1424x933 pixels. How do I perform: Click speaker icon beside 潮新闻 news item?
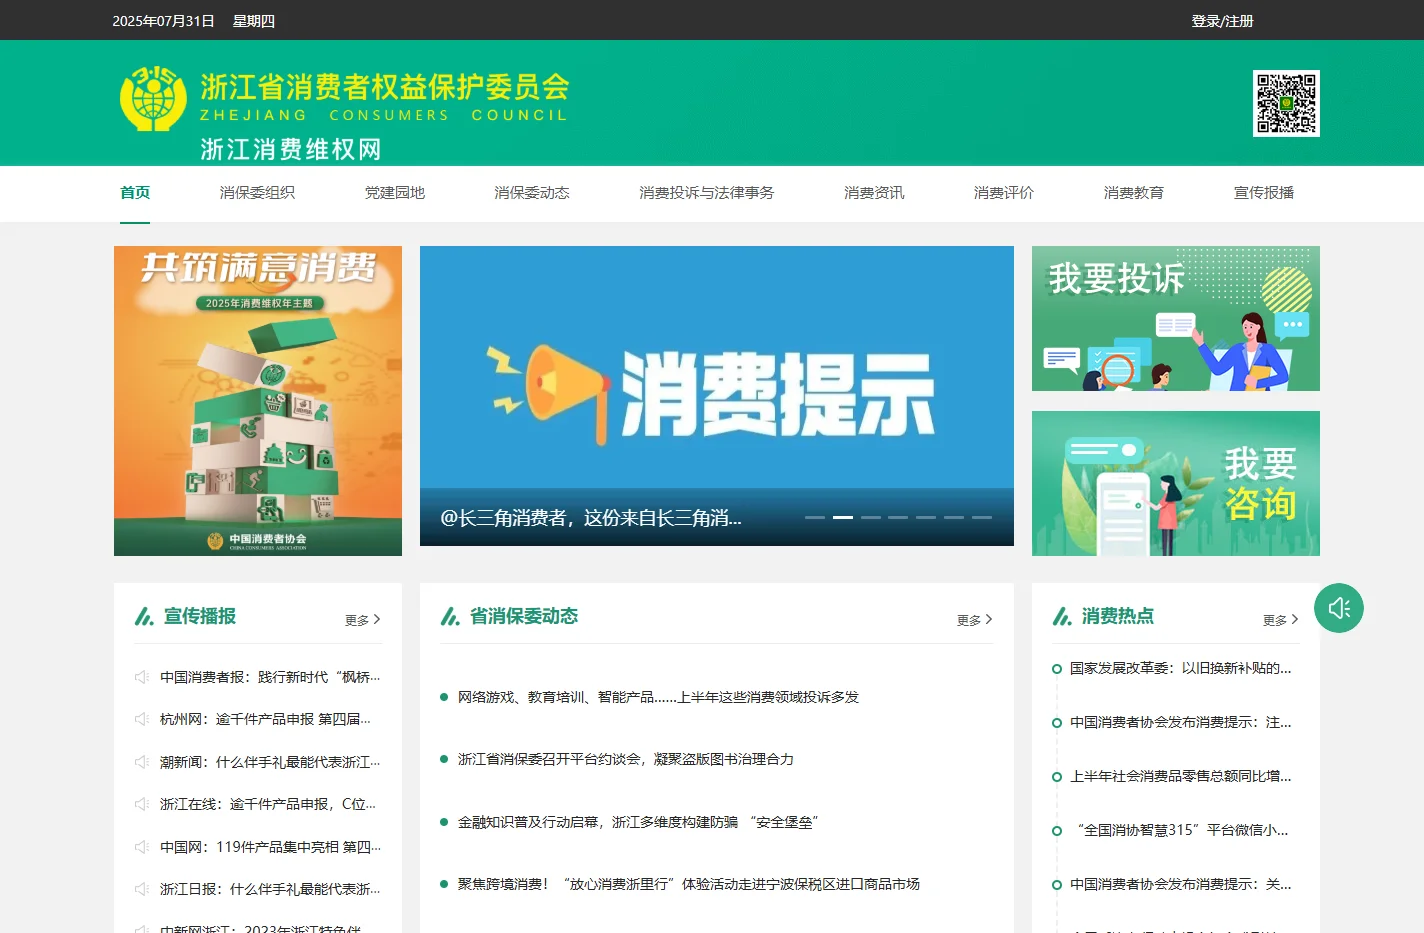coord(142,762)
